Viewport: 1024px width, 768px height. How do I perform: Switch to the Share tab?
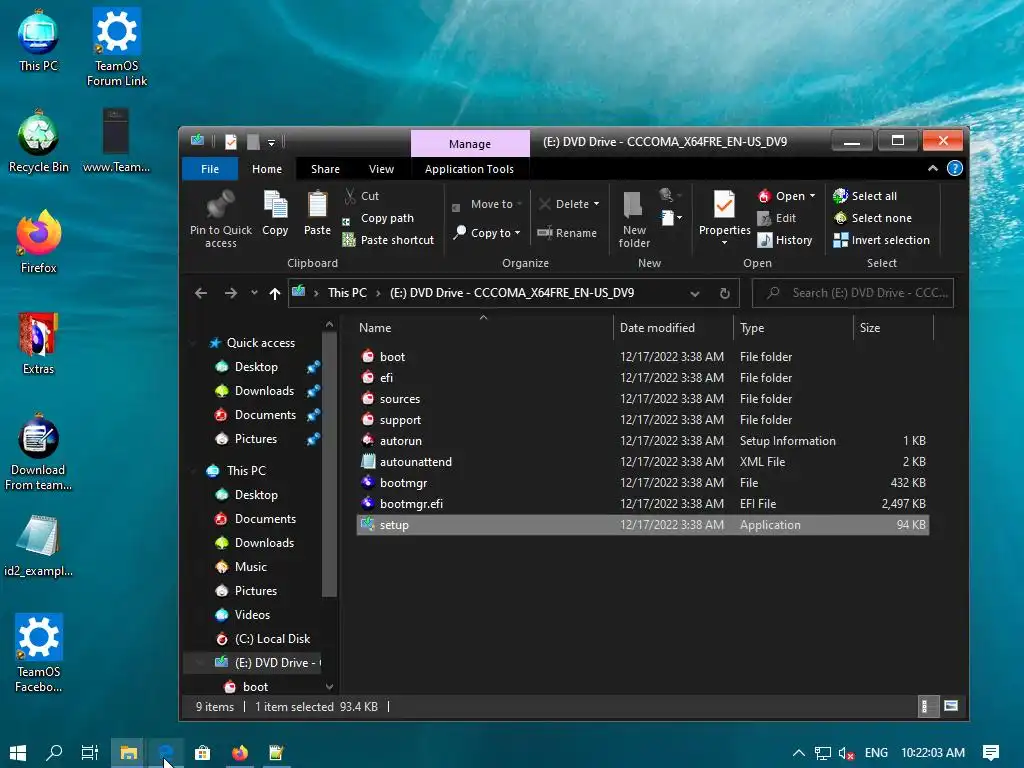(325, 168)
